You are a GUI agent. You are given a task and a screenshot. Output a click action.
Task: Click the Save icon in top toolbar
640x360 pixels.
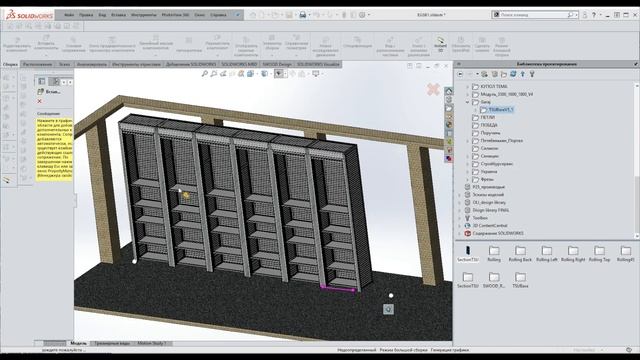[x=289, y=15]
